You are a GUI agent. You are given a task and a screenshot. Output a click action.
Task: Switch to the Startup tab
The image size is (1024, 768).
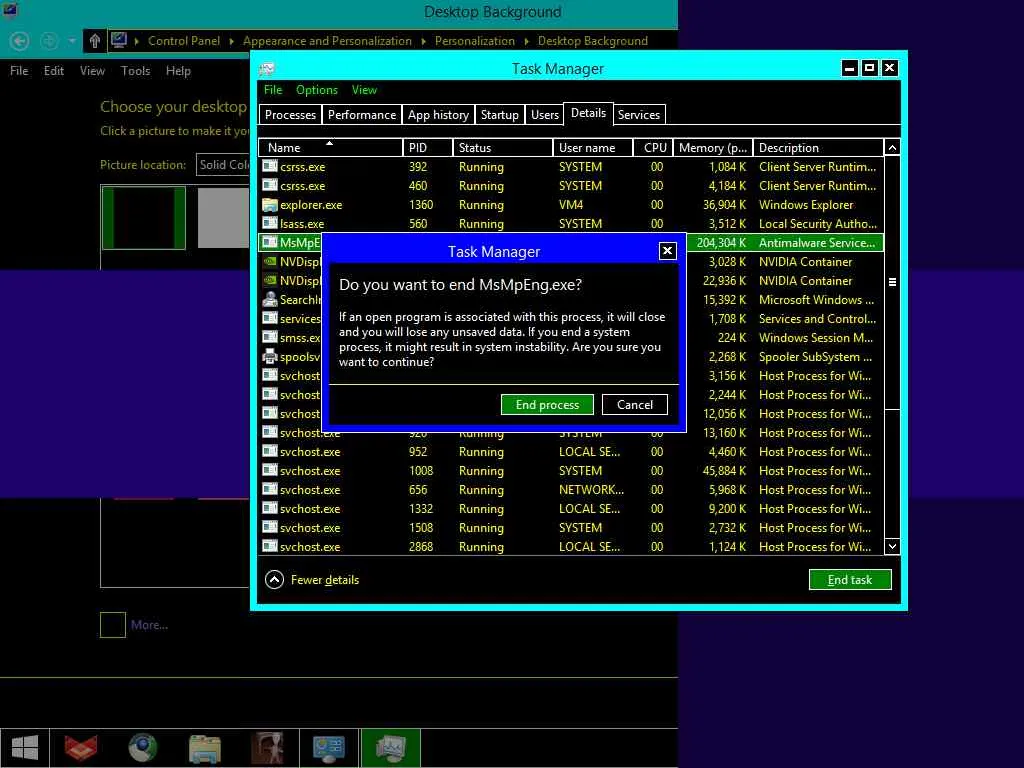pos(500,114)
